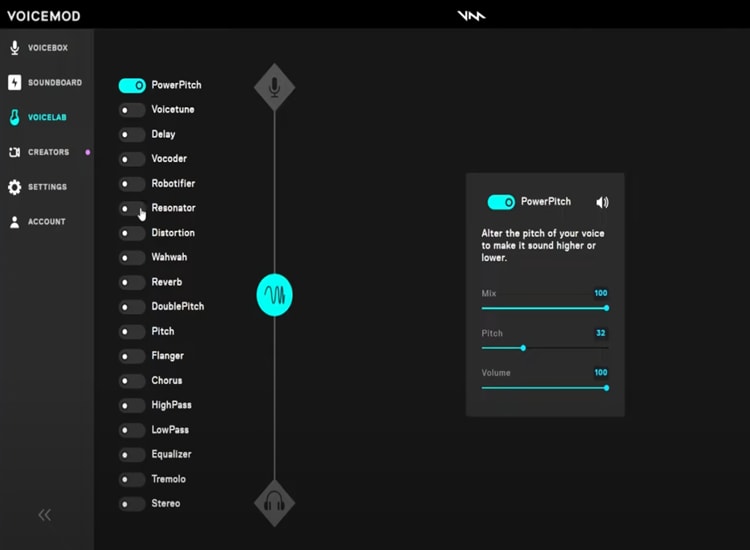Click the Robotifier label
Viewport: 750px width, 550px height.
[173, 184]
